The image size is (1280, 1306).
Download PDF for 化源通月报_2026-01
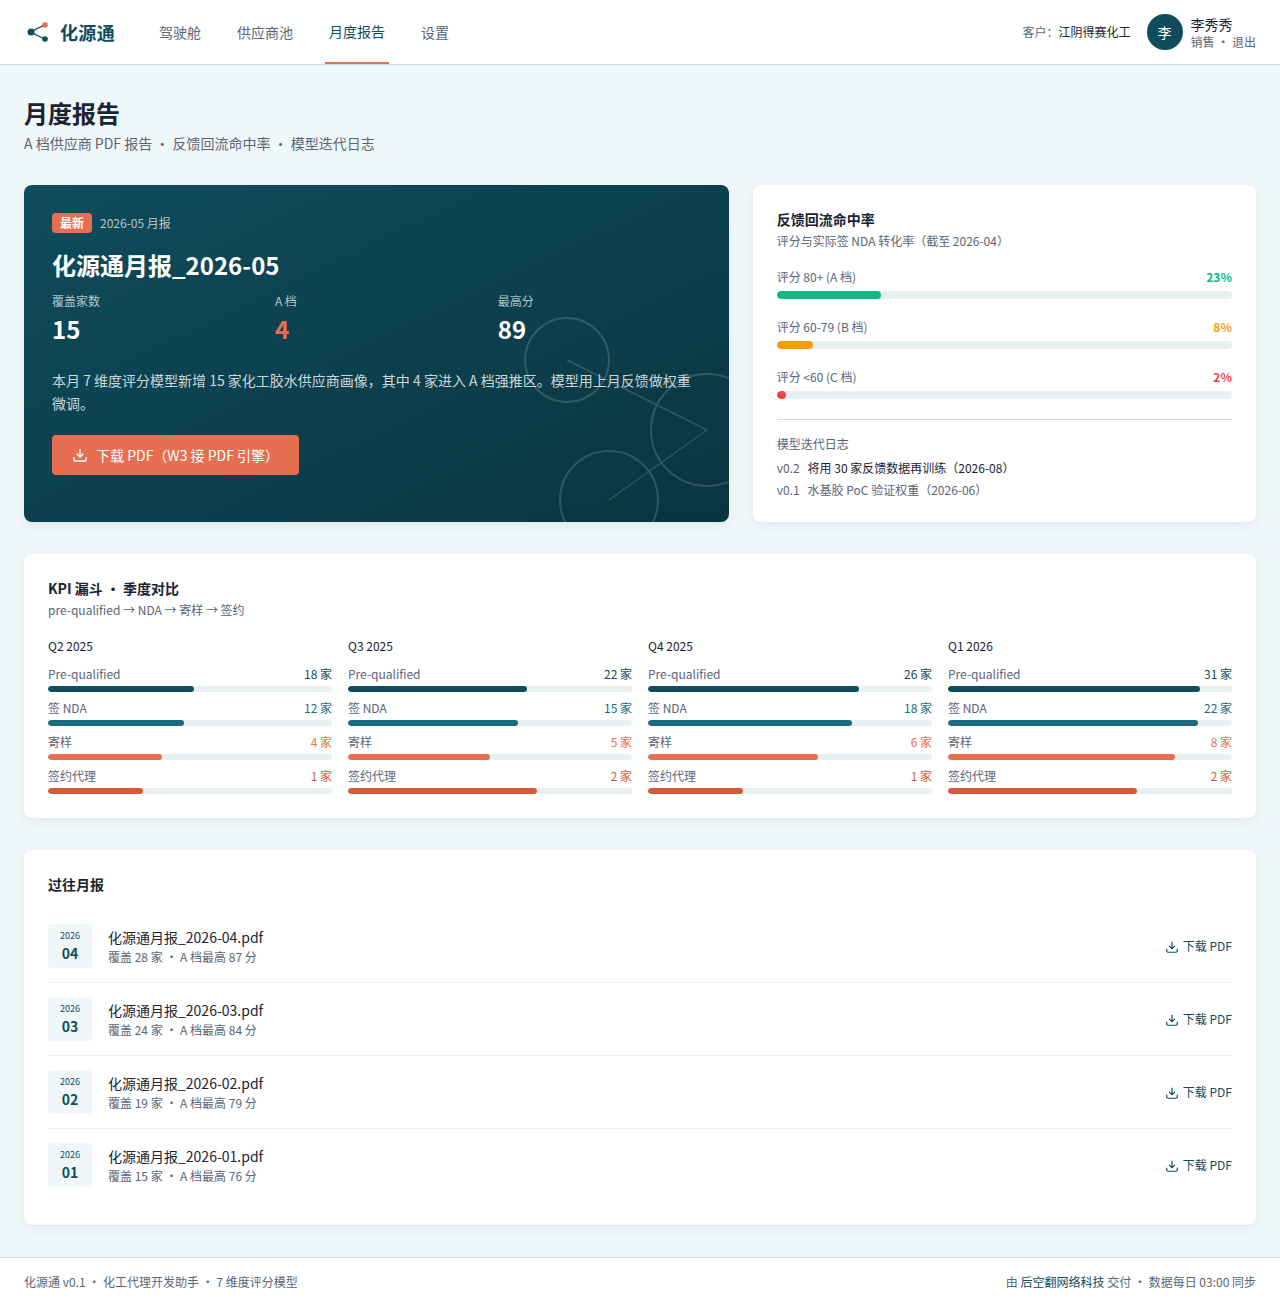tap(1198, 1165)
